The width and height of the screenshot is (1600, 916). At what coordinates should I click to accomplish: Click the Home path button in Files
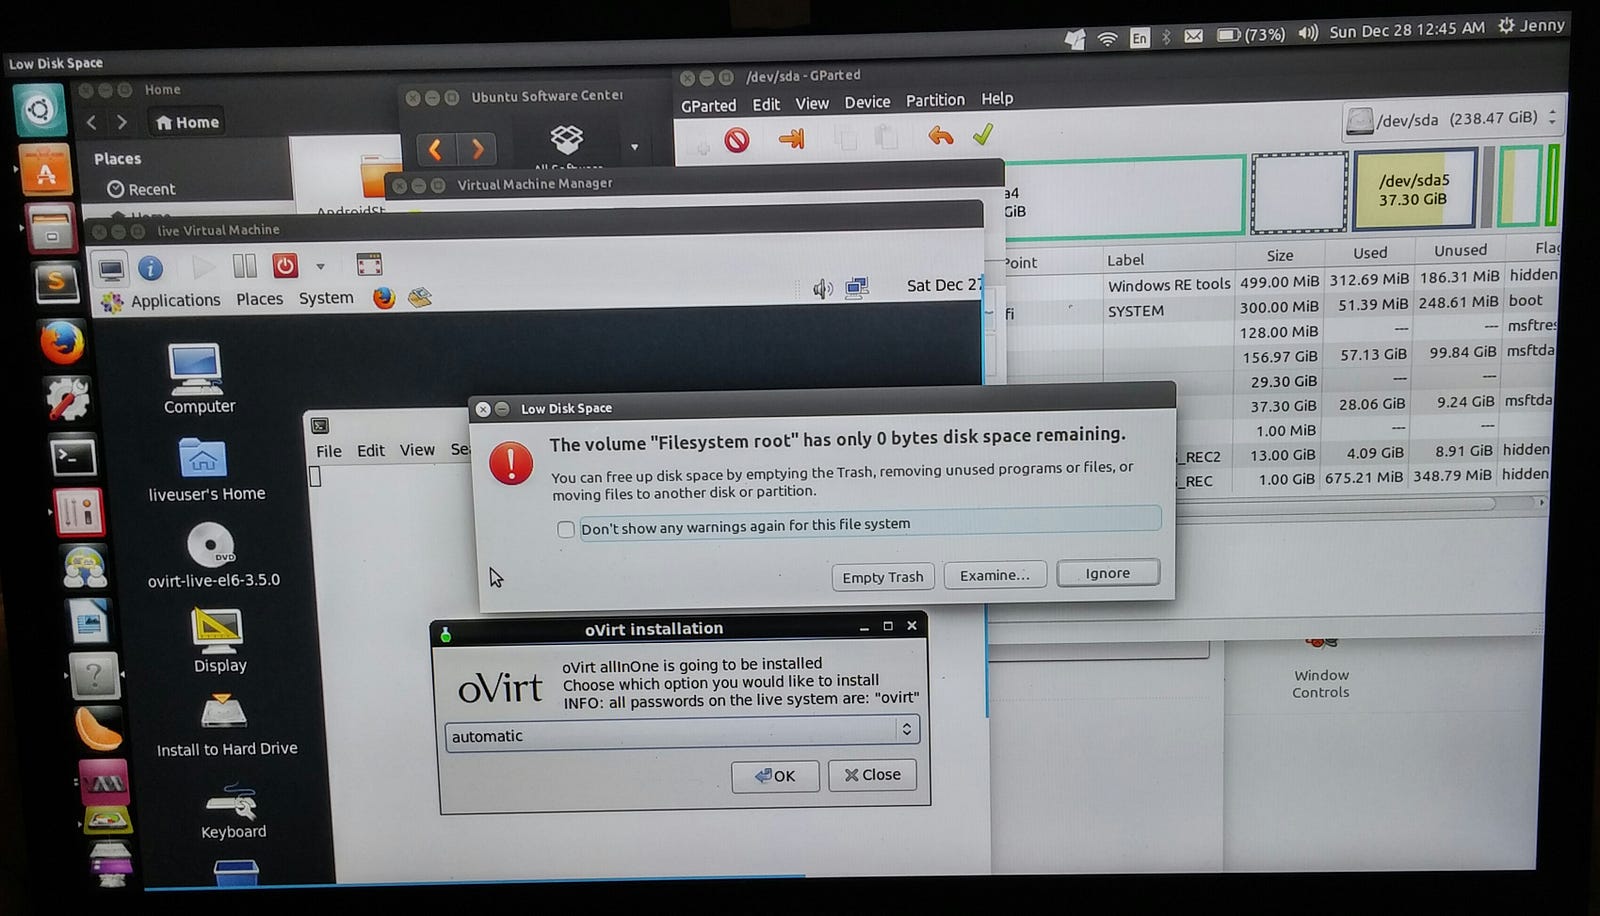(187, 122)
